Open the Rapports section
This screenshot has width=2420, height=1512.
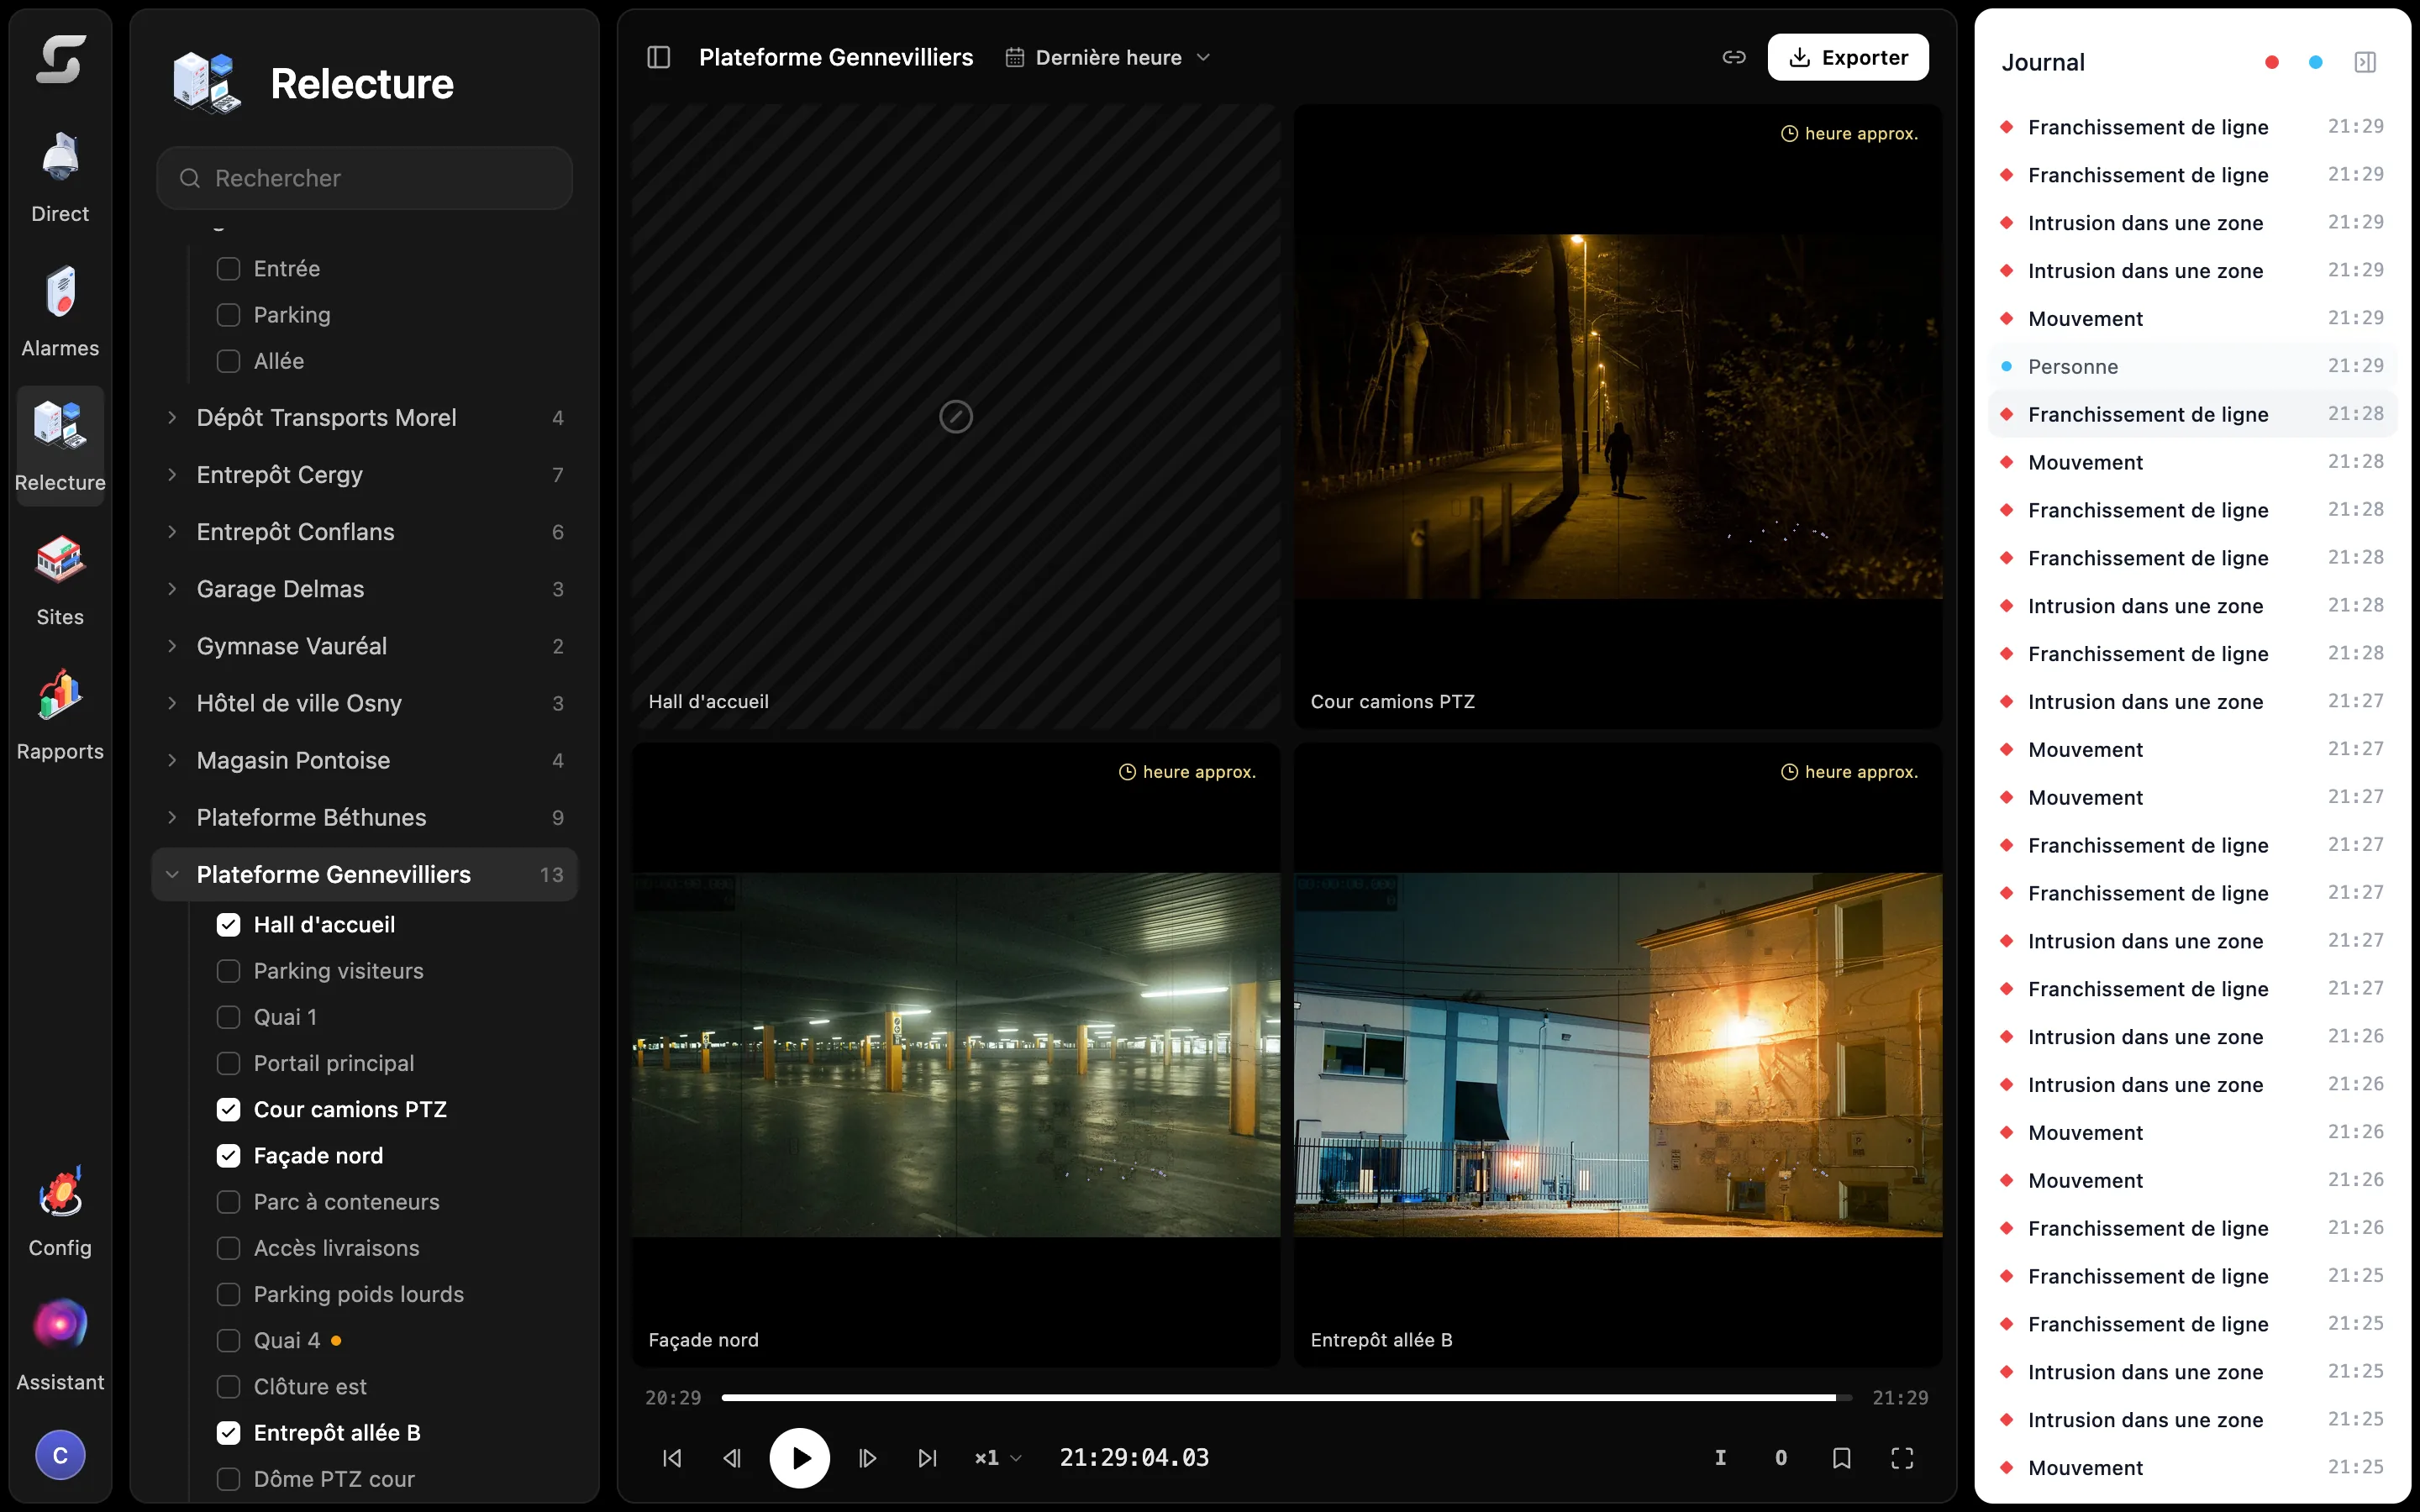coord(60,714)
